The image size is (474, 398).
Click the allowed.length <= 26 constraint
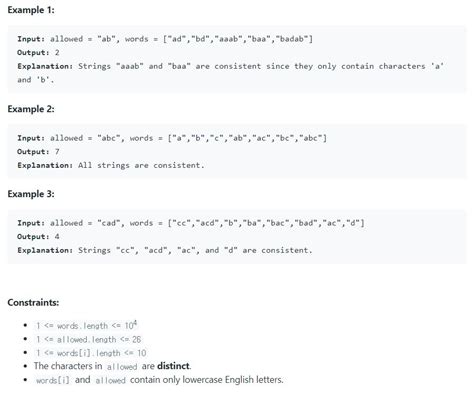point(89,339)
